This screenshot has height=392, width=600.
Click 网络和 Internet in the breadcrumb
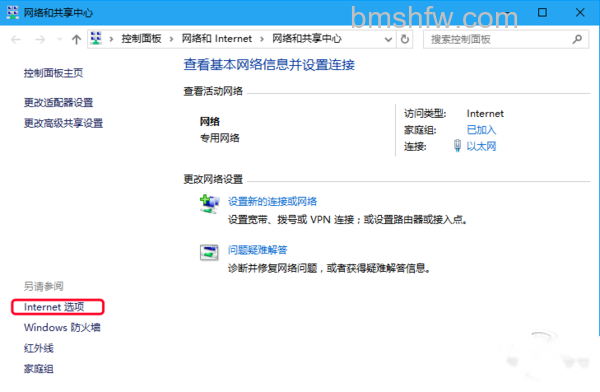point(217,39)
